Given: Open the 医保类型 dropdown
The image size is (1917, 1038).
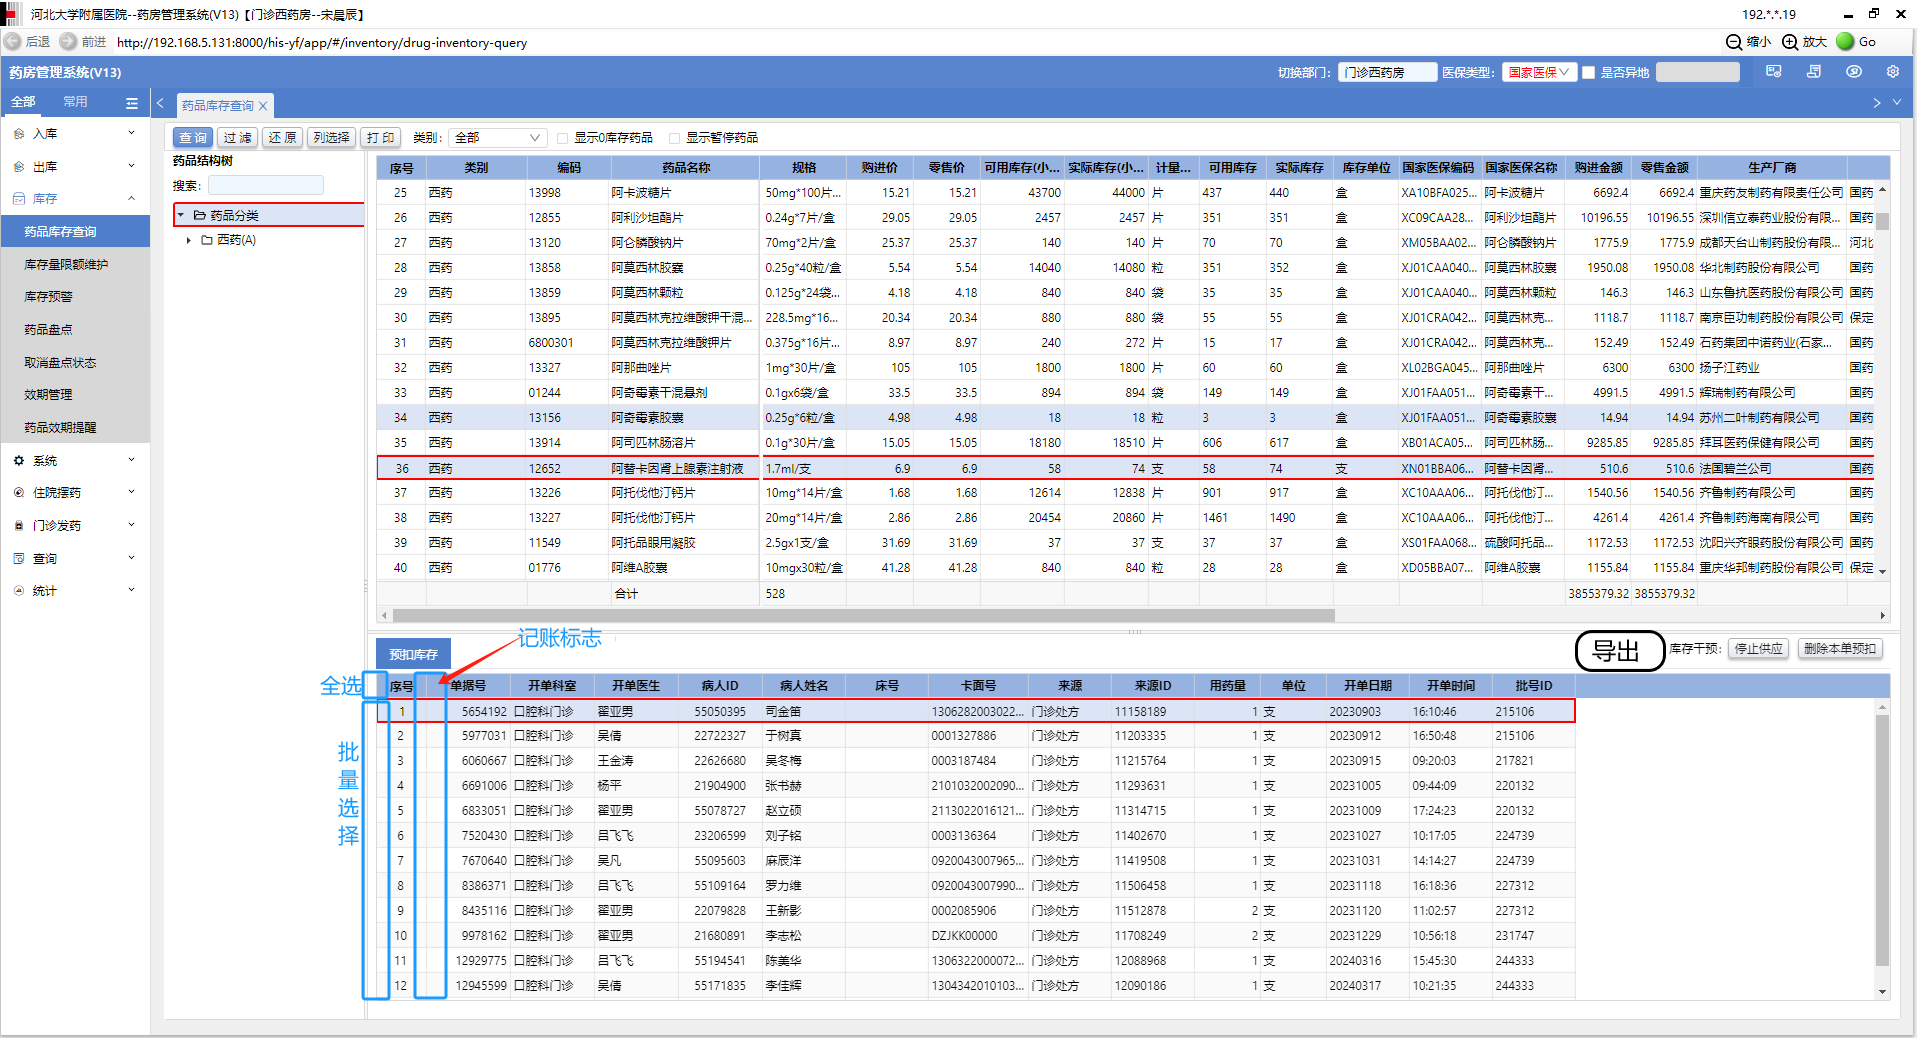Looking at the screenshot, I should [1538, 73].
